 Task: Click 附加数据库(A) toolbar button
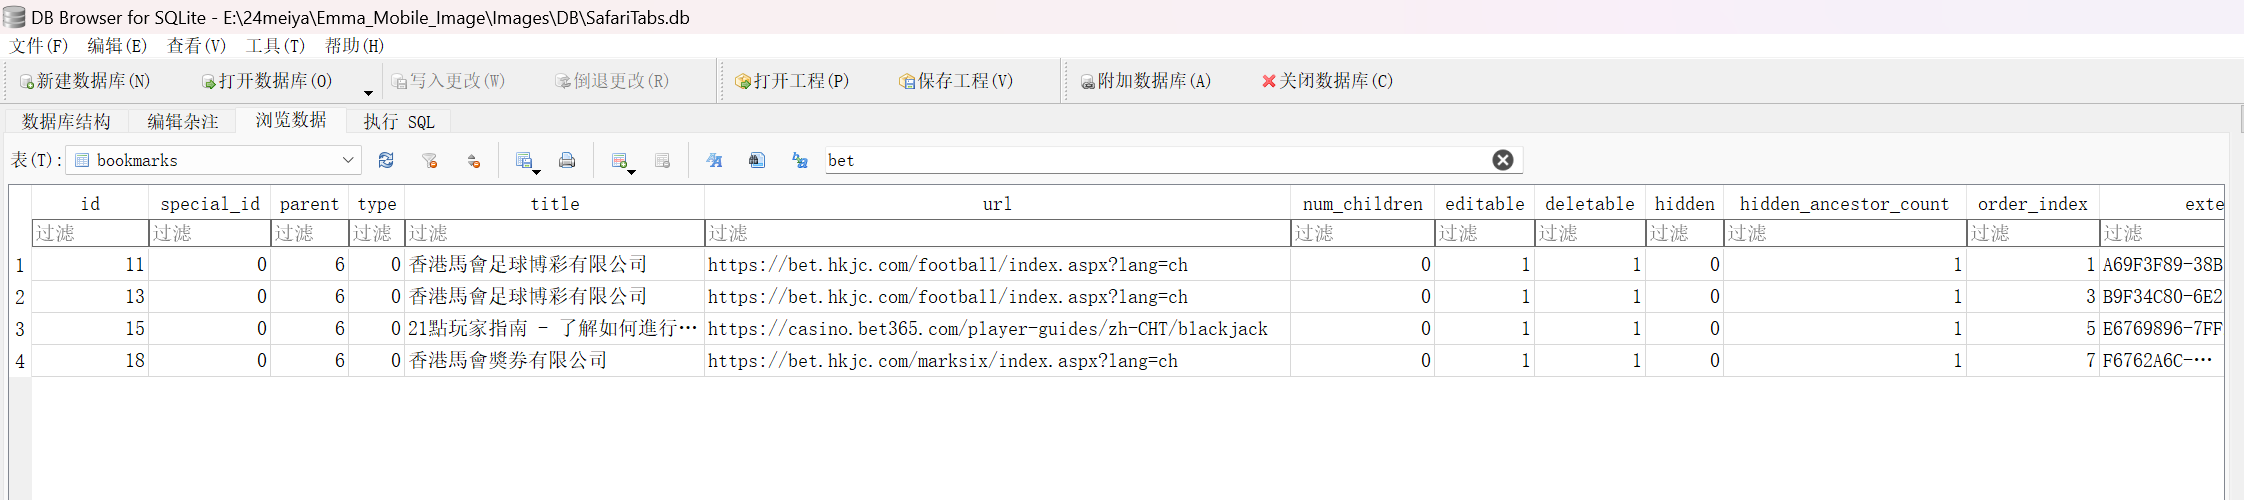[x=1146, y=81]
